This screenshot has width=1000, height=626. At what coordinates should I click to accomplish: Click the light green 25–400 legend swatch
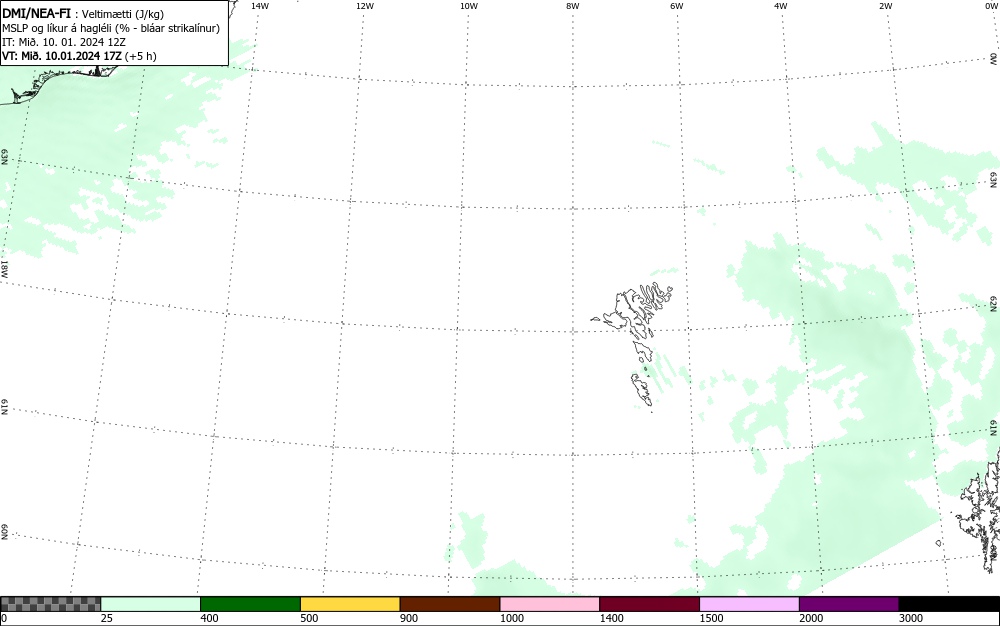click(151, 604)
